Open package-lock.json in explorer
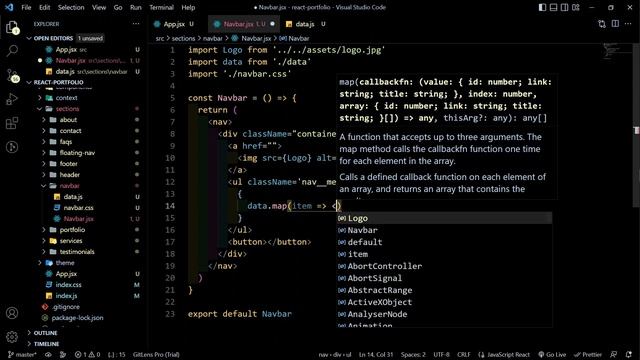Viewport: 640px width, 360px height. click(x=77, y=318)
